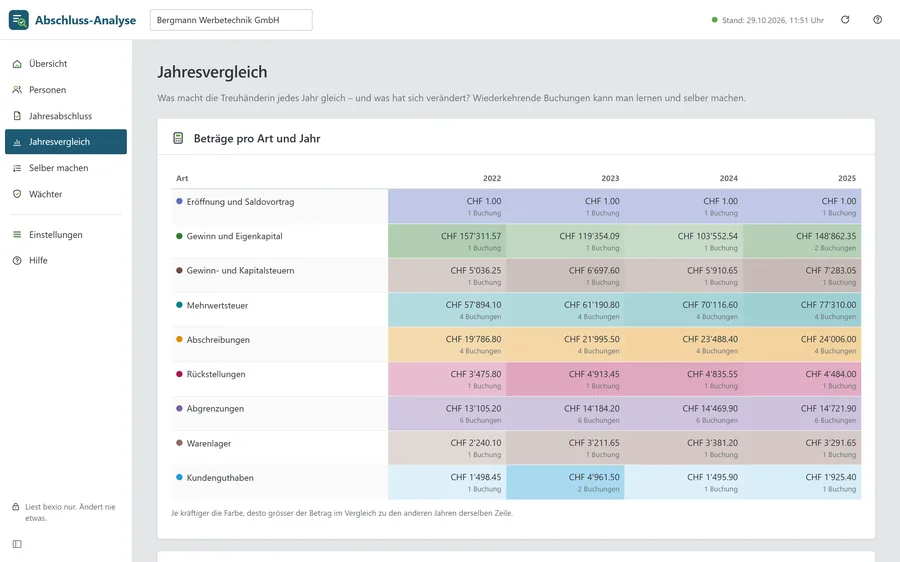Click cell CHF 6'697.60 in Kapitalsteuern row

[x=565, y=276]
